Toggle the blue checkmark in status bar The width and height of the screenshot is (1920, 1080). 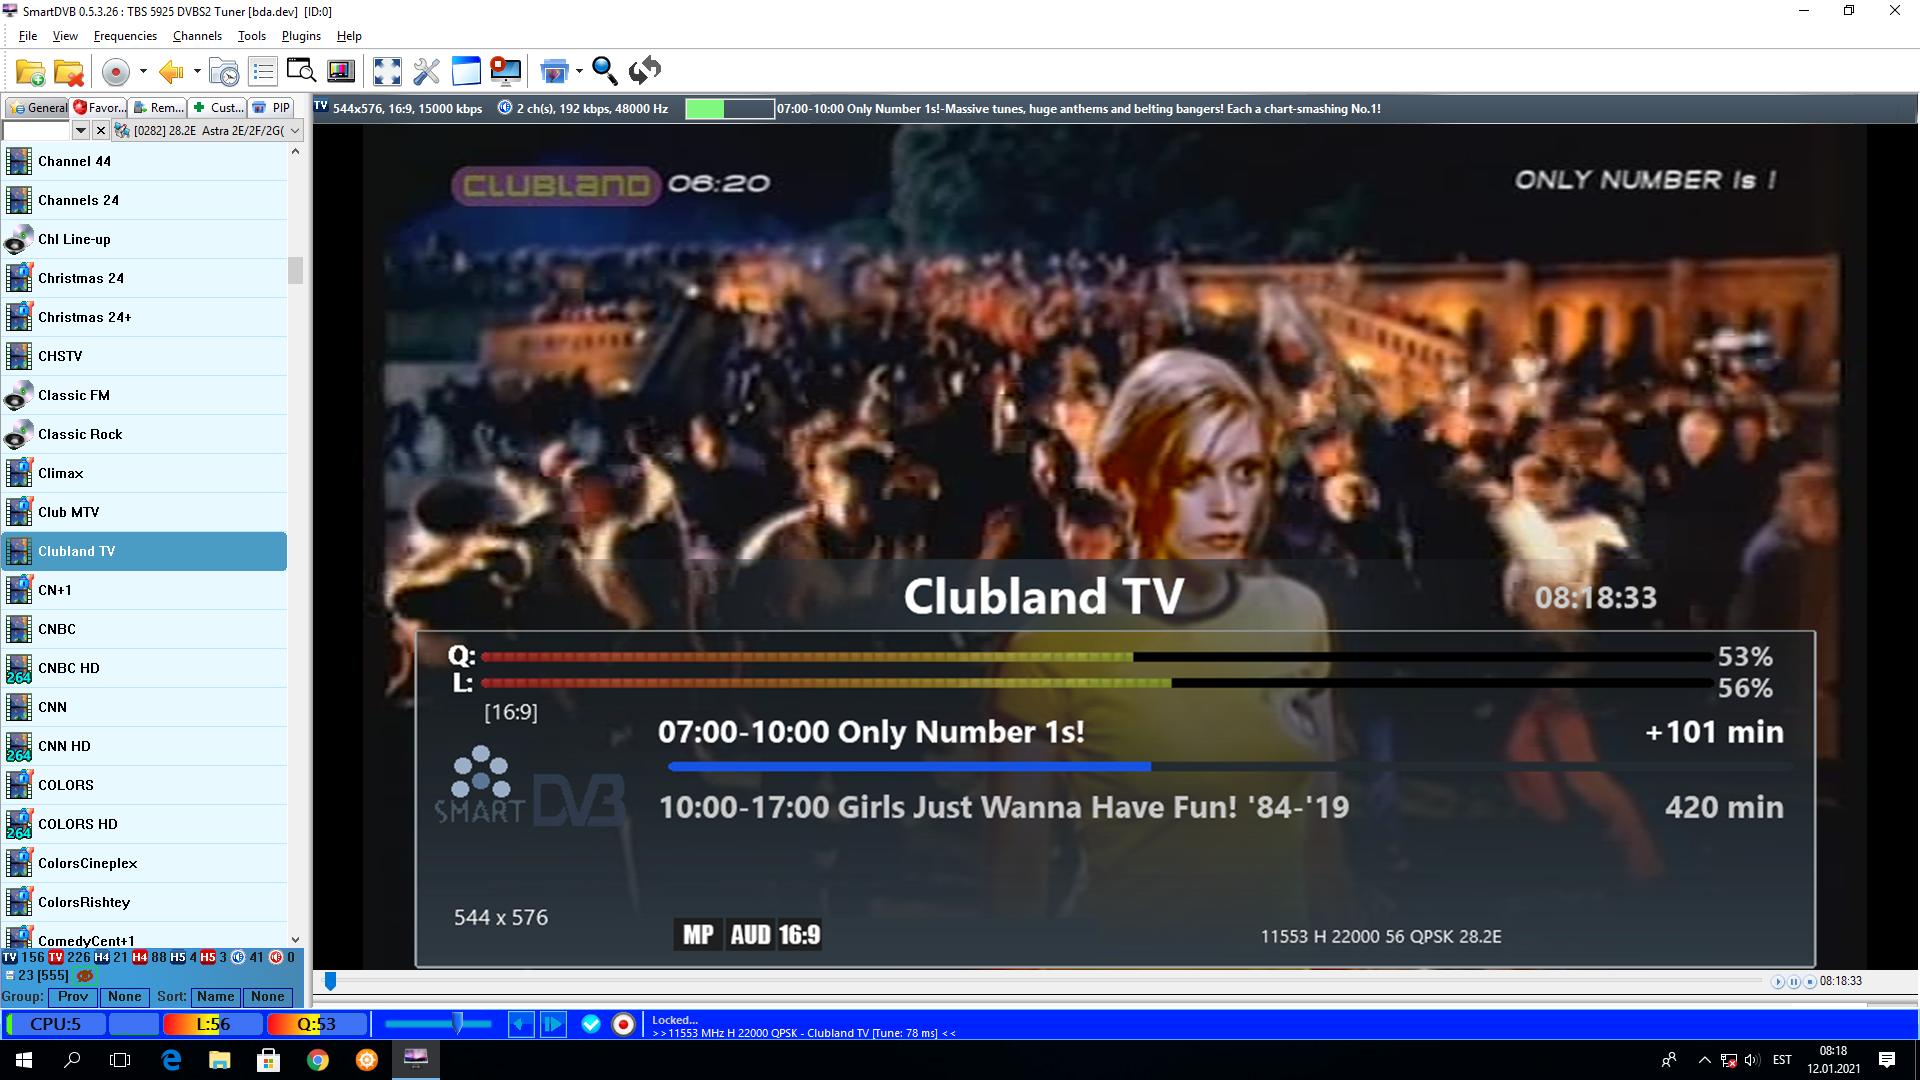[591, 1024]
